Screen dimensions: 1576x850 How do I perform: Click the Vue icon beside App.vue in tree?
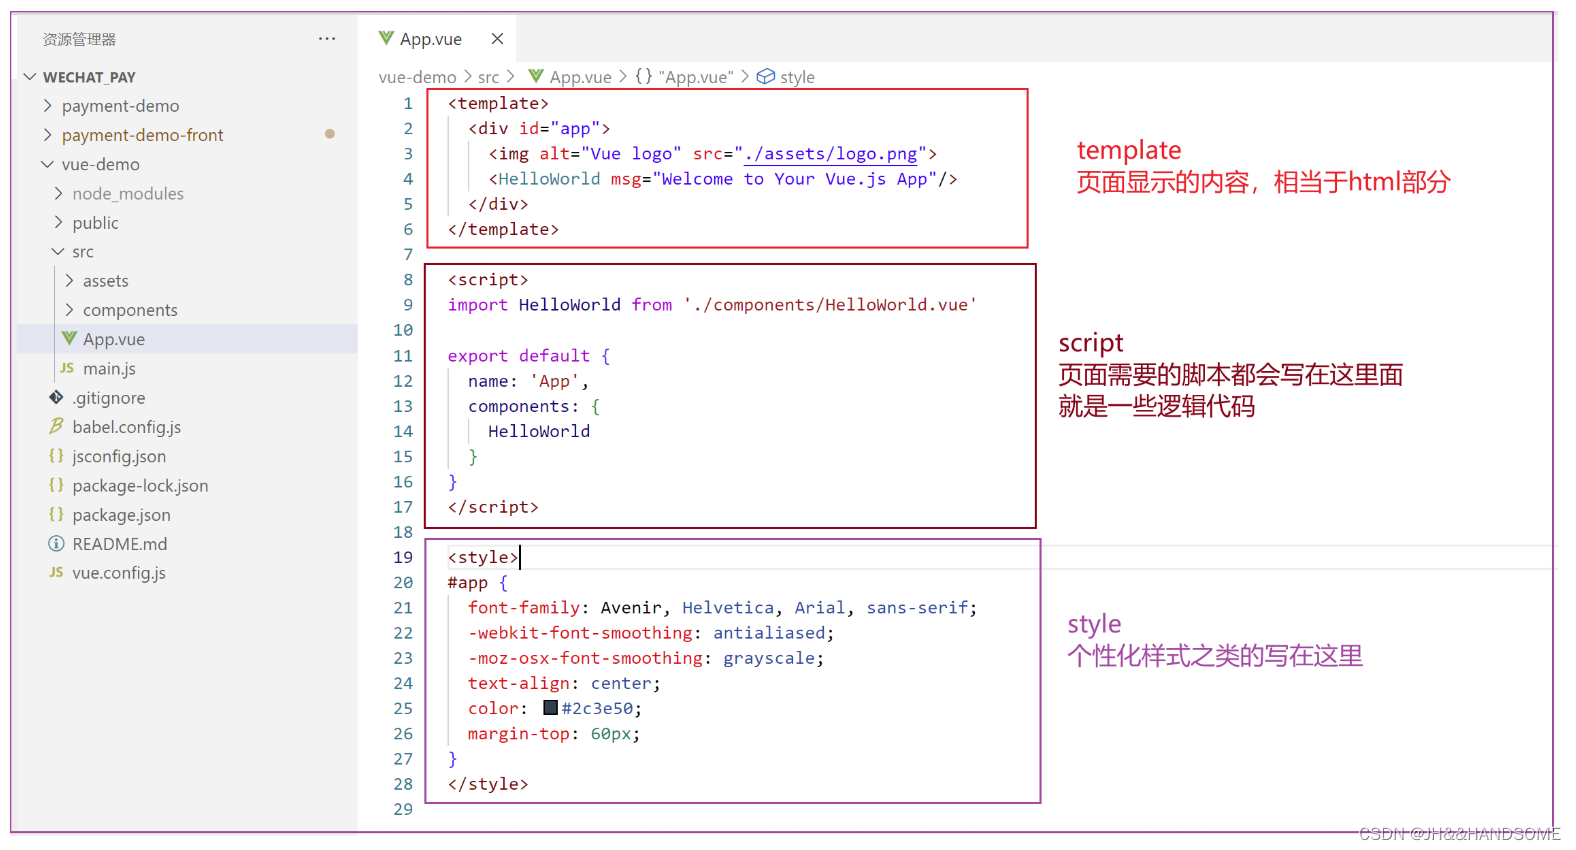pyautogui.click(x=69, y=338)
